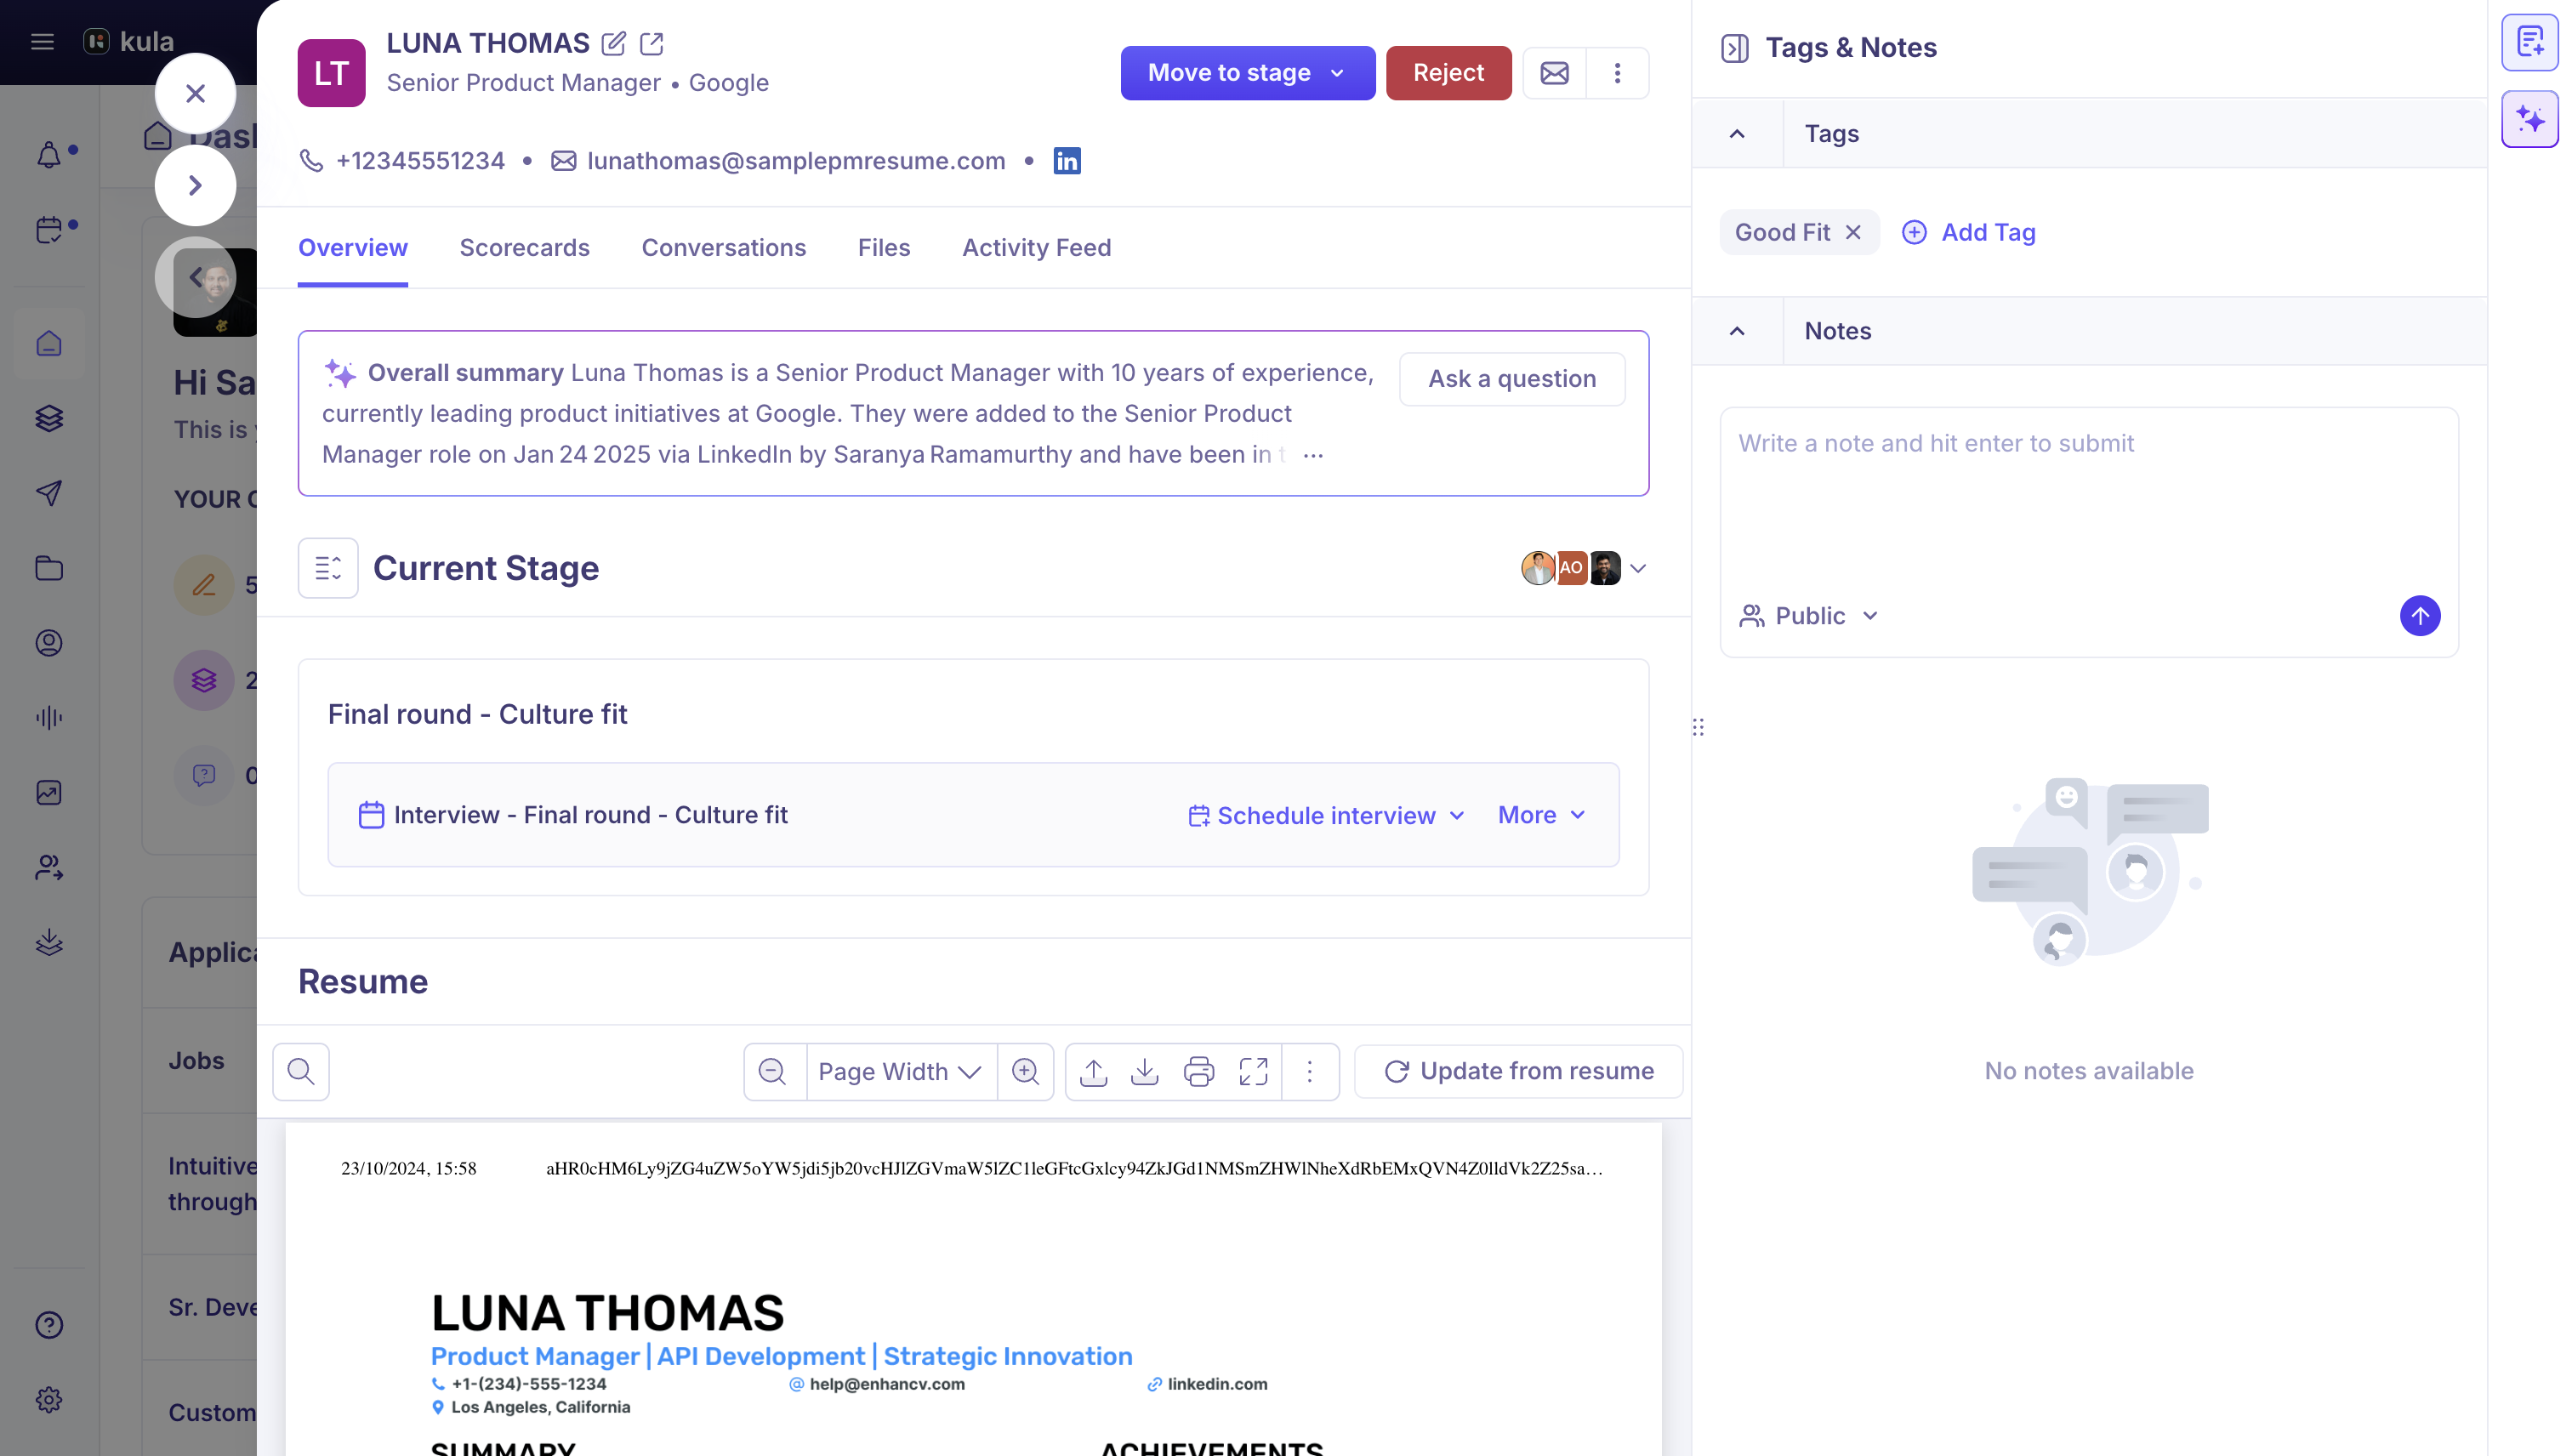
Task: Print the resume
Action: click(x=1199, y=1071)
